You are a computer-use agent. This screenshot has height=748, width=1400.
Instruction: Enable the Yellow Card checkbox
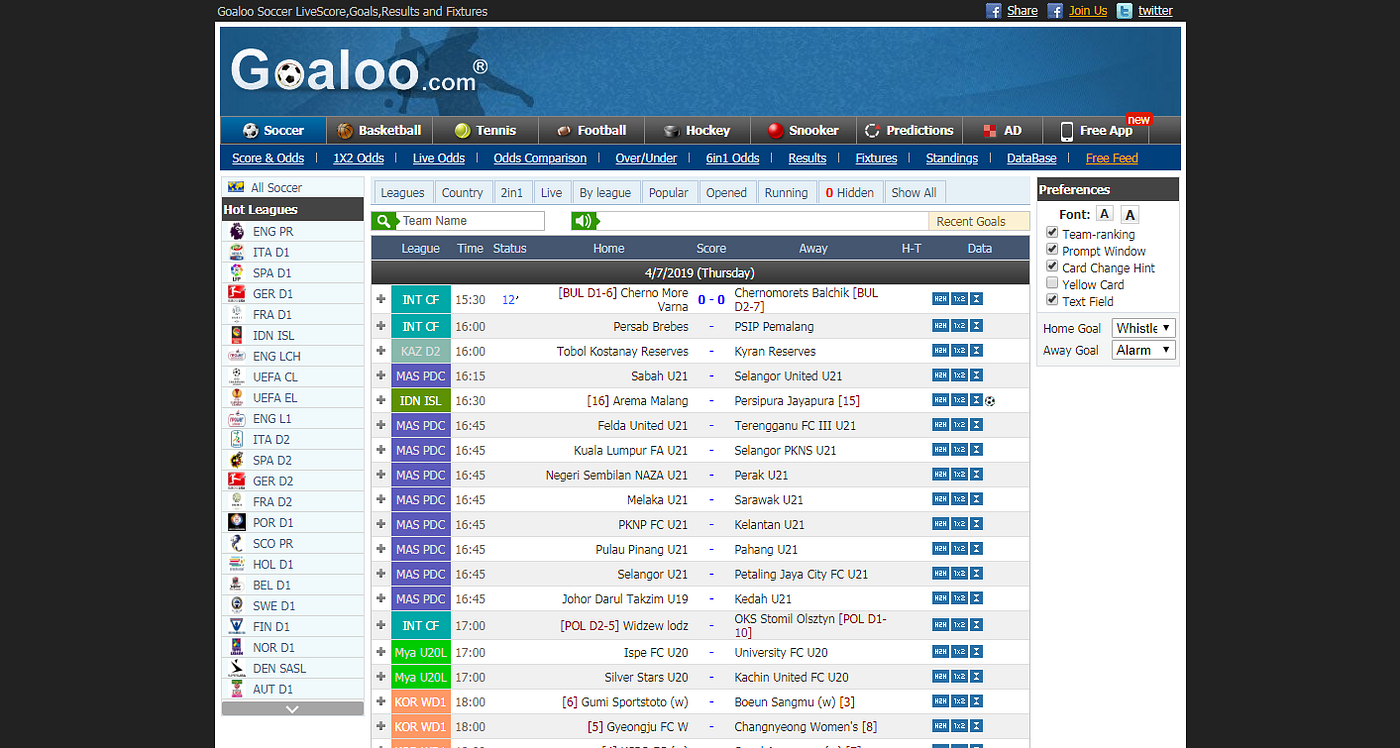tap(1052, 284)
